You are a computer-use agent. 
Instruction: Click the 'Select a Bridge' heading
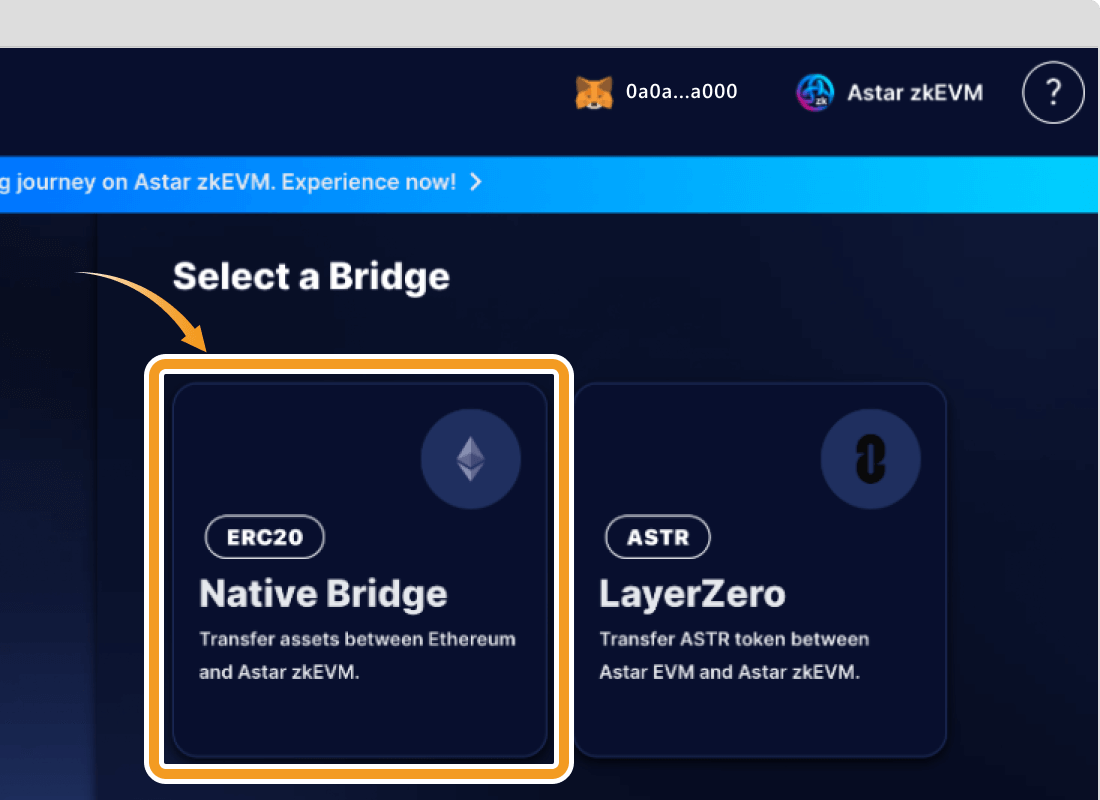(311, 276)
